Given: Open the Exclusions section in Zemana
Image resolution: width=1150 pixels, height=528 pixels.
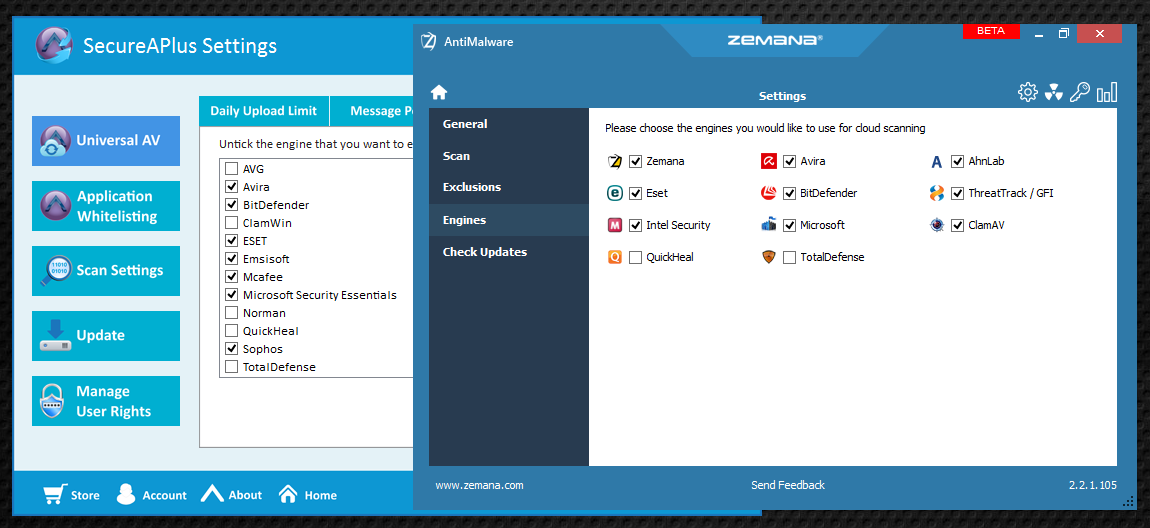Looking at the screenshot, I should pyautogui.click(x=509, y=187).
